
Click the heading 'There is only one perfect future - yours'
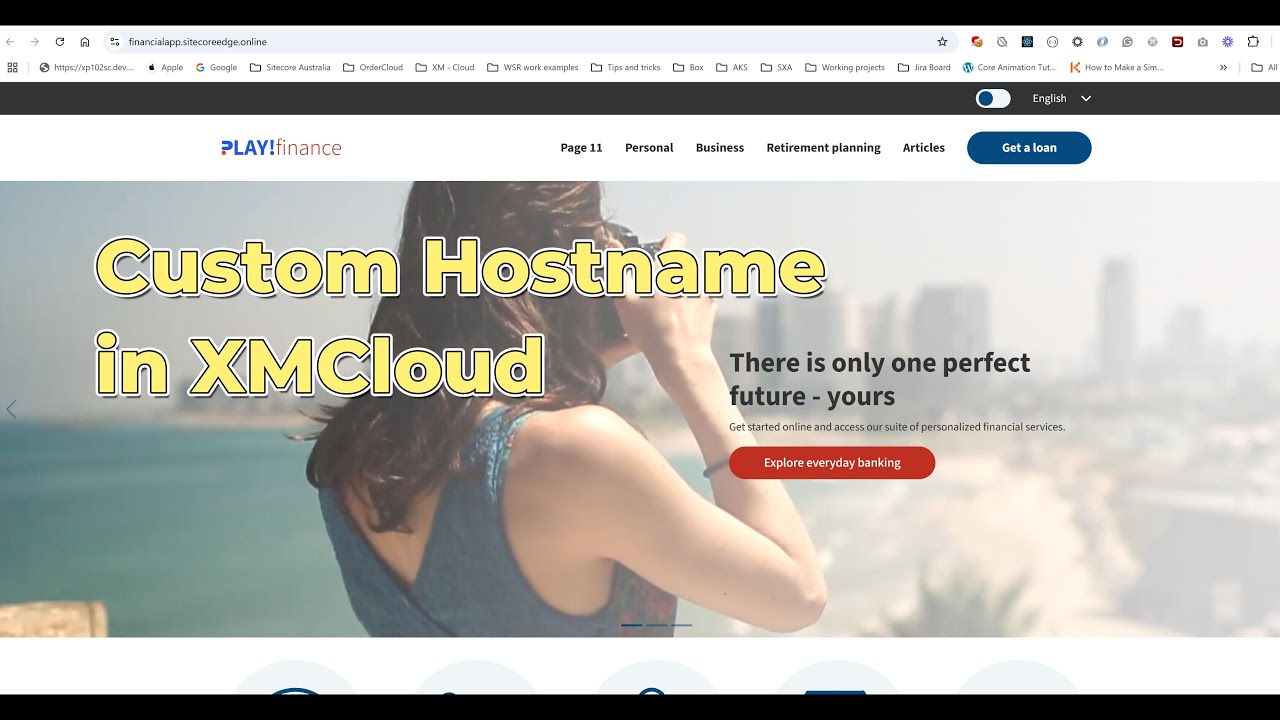(879, 379)
